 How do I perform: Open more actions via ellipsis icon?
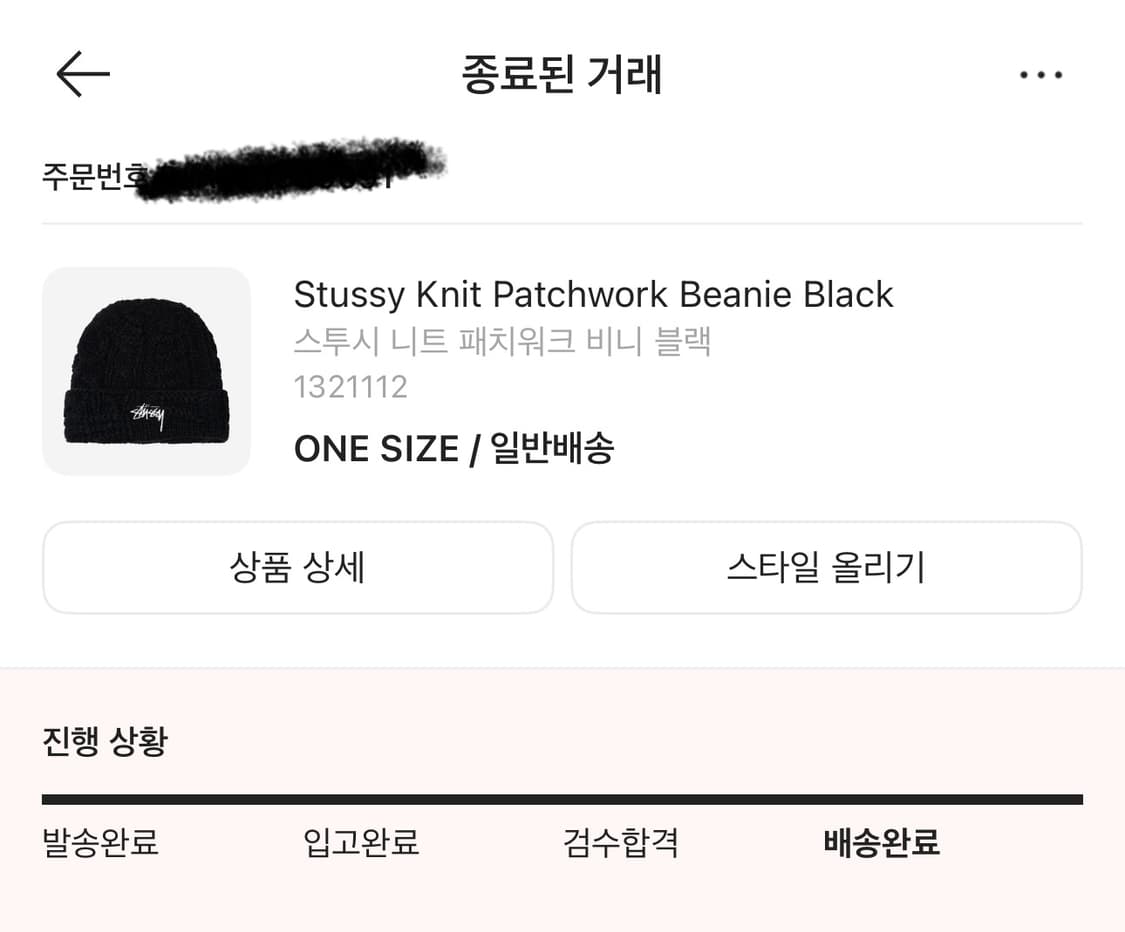coord(1040,74)
